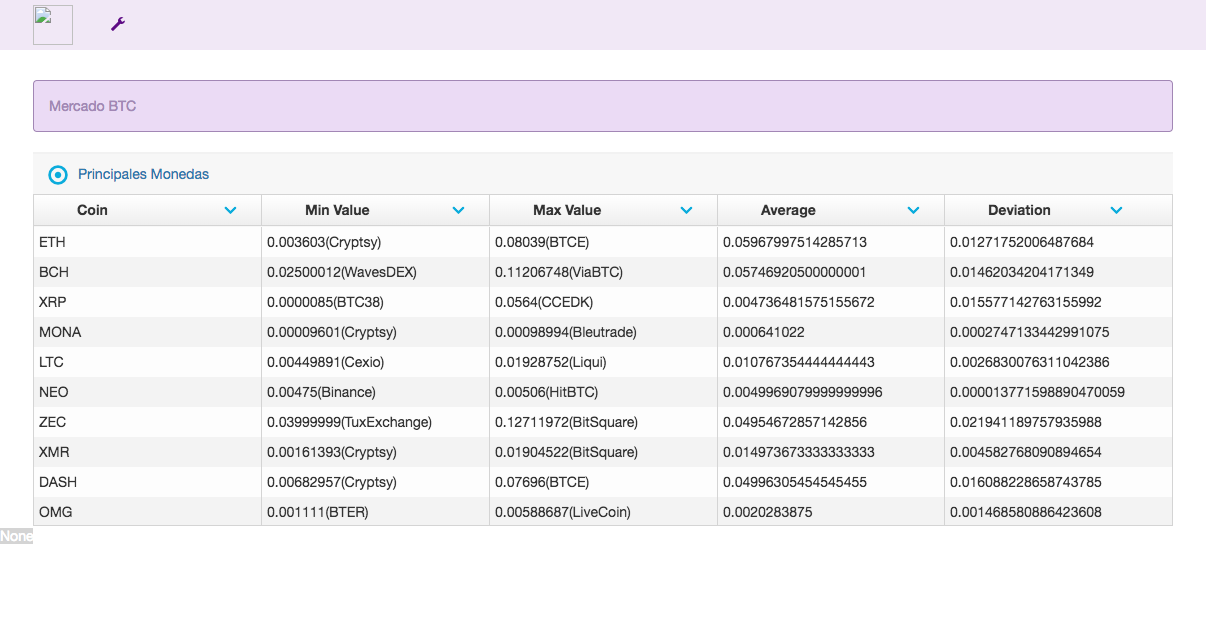Click max value 0.00588687(LiveCoin)

(x=563, y=512)
